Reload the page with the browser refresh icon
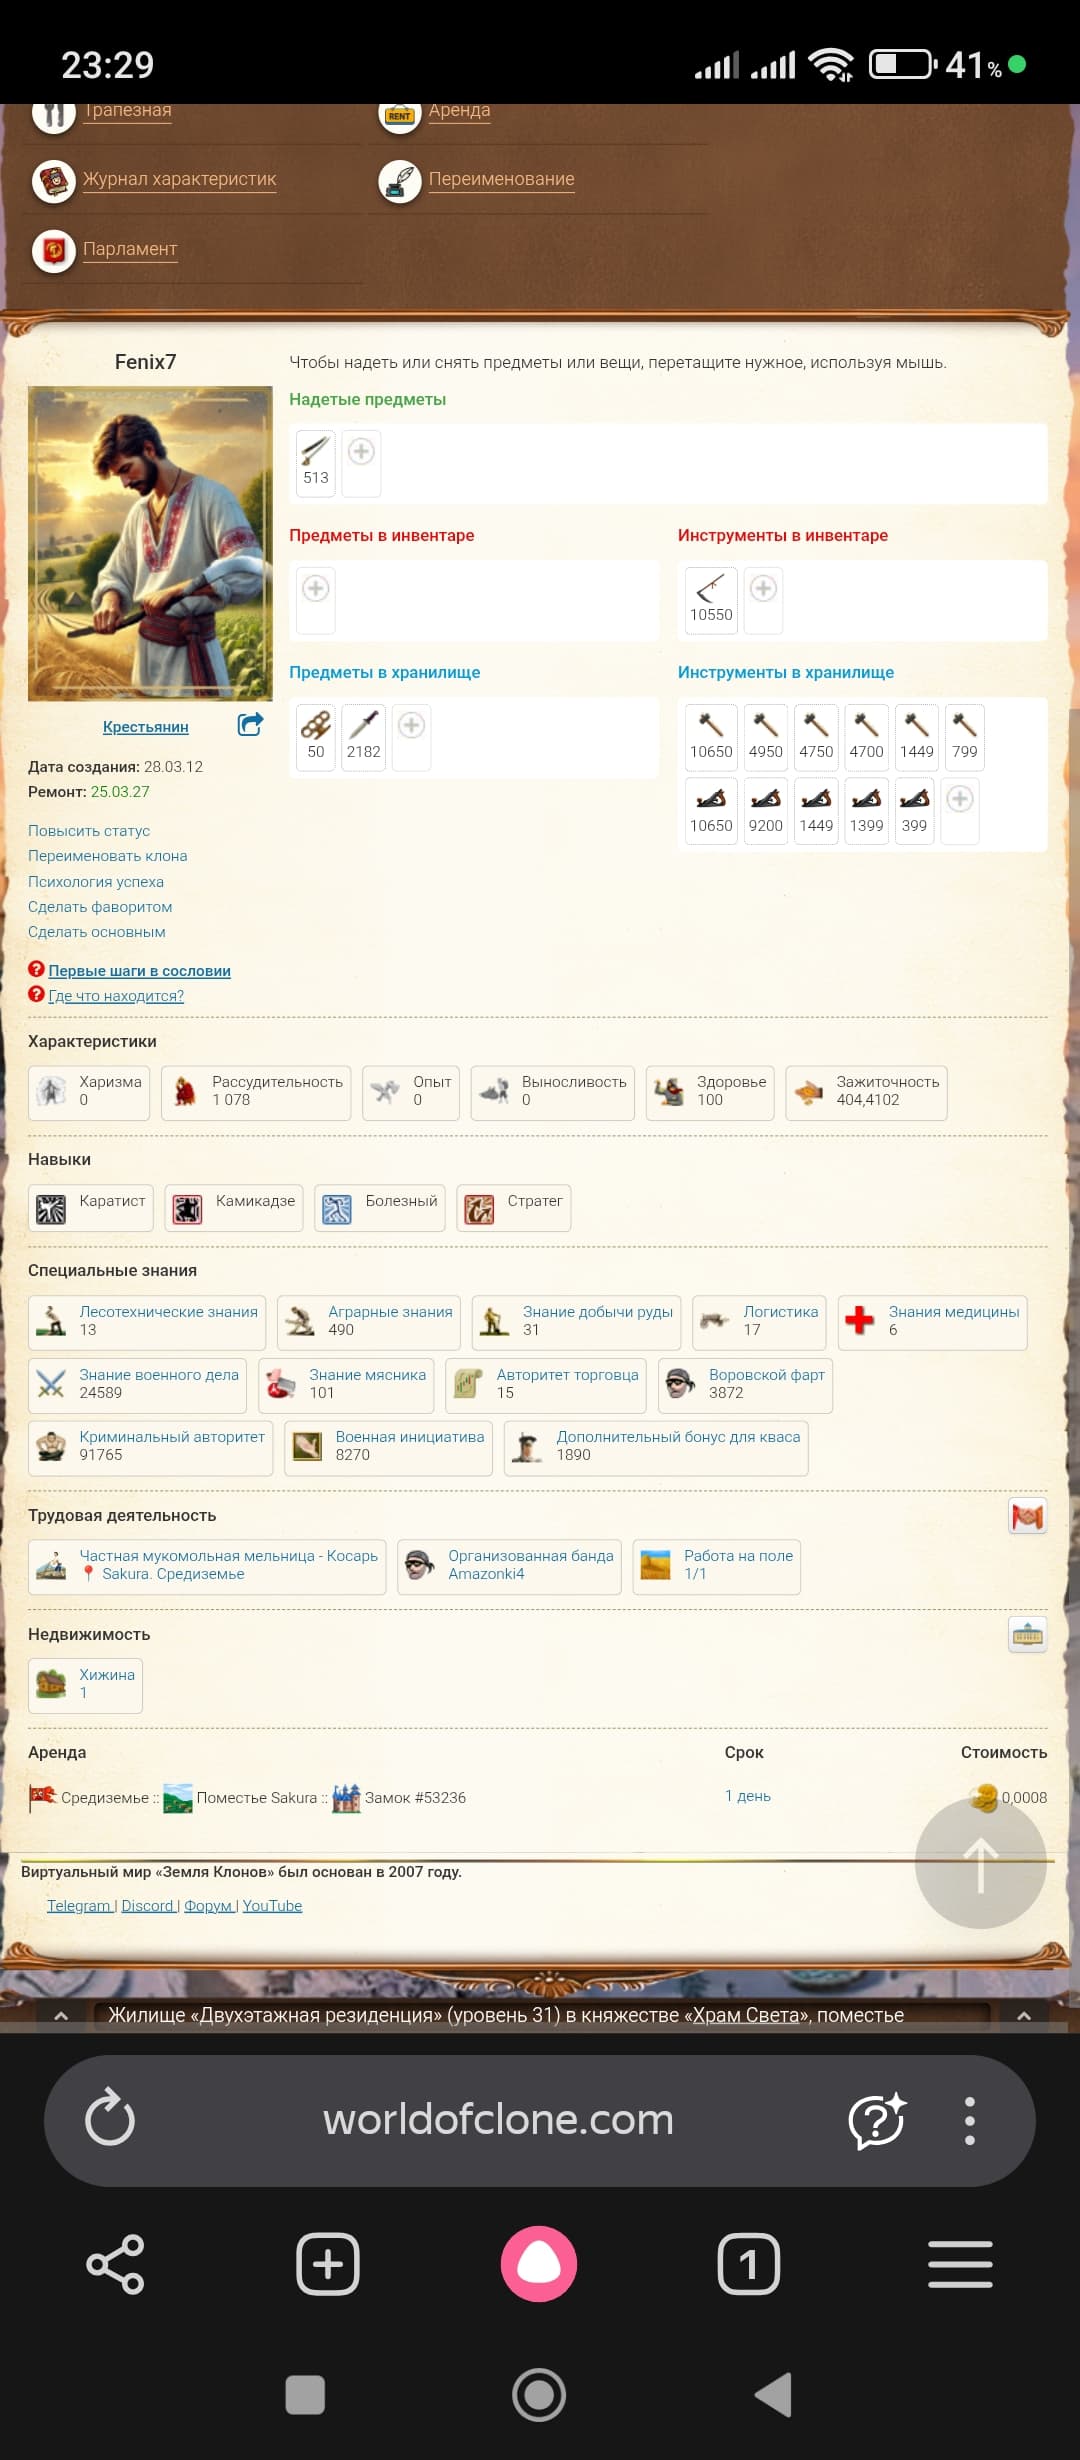 tap(110, 2119)
